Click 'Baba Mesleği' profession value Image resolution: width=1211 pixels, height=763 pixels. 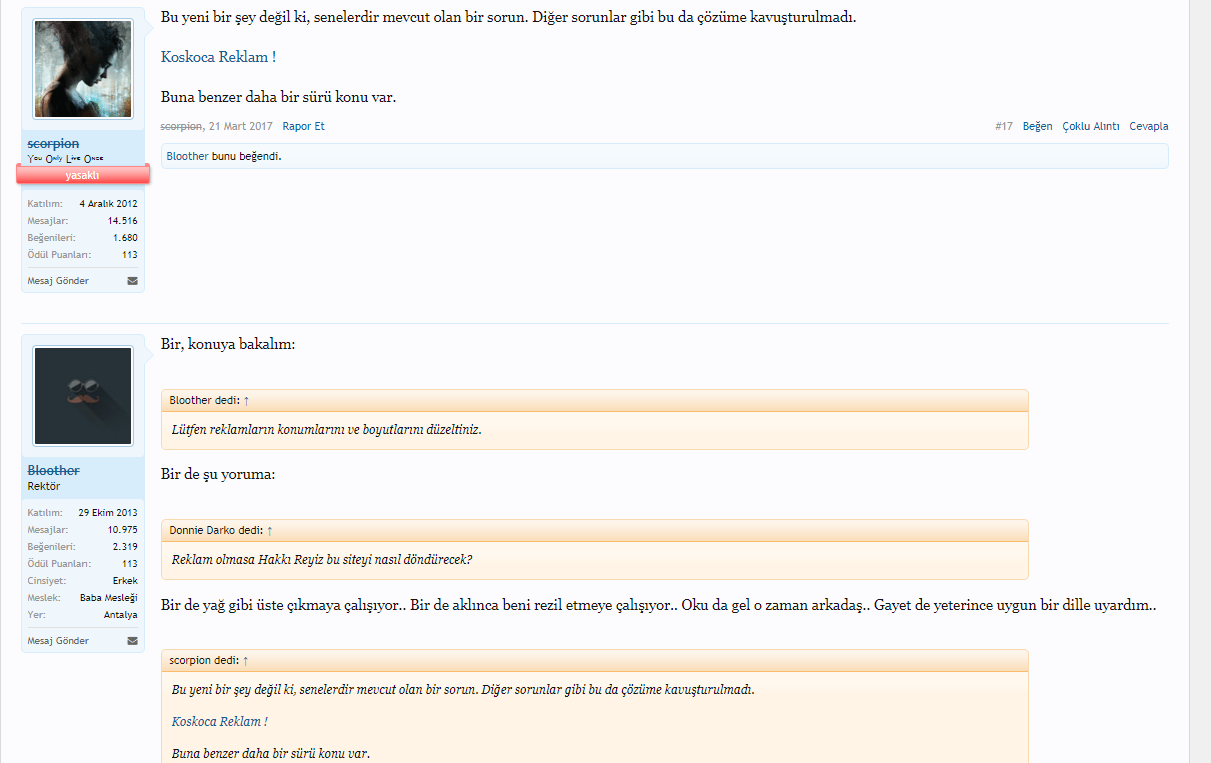109,597
